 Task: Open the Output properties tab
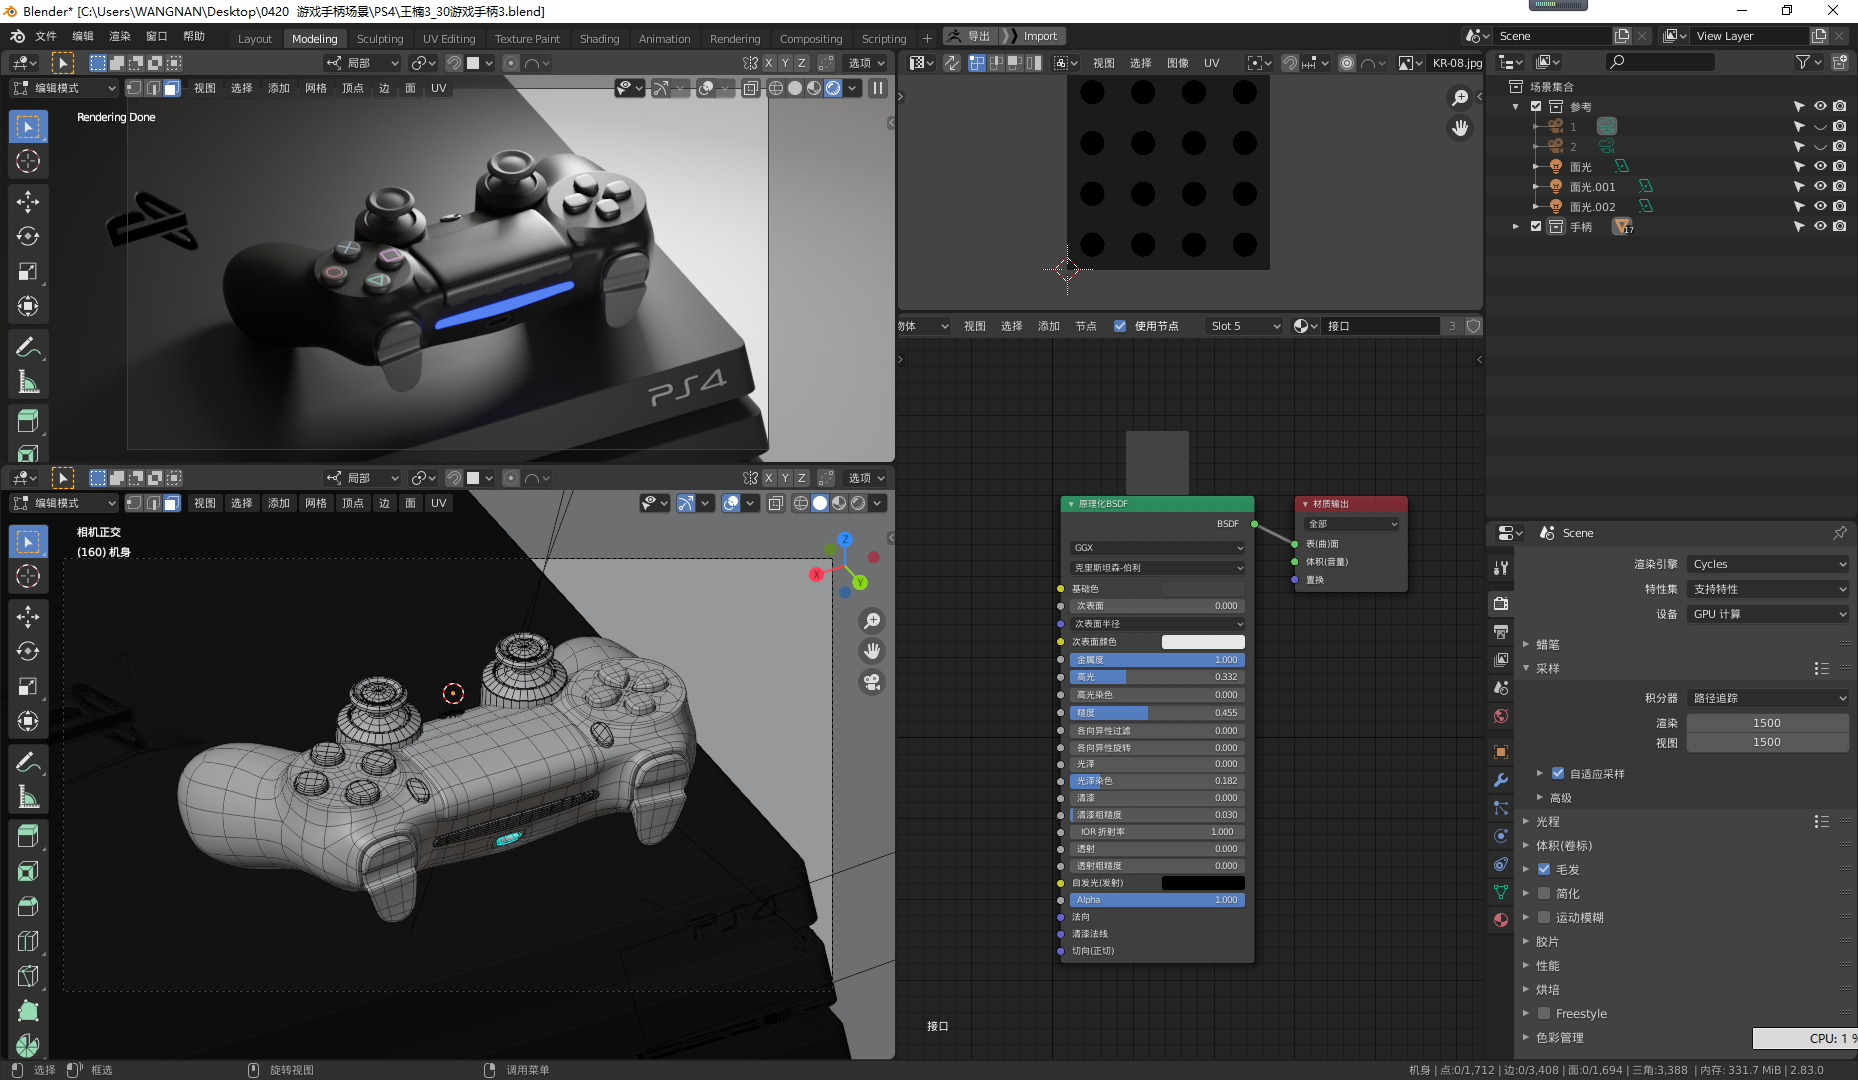pos(1501,631)
